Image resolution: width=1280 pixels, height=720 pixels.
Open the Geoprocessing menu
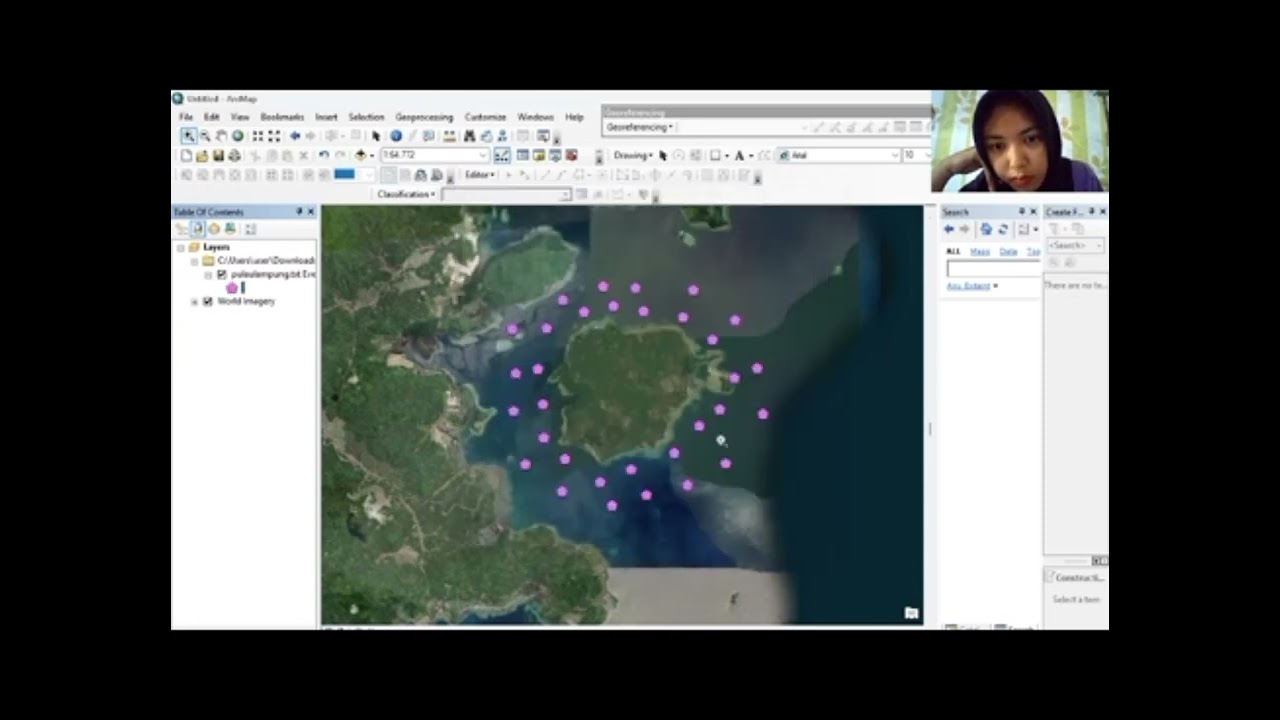(x=424, y=117)
